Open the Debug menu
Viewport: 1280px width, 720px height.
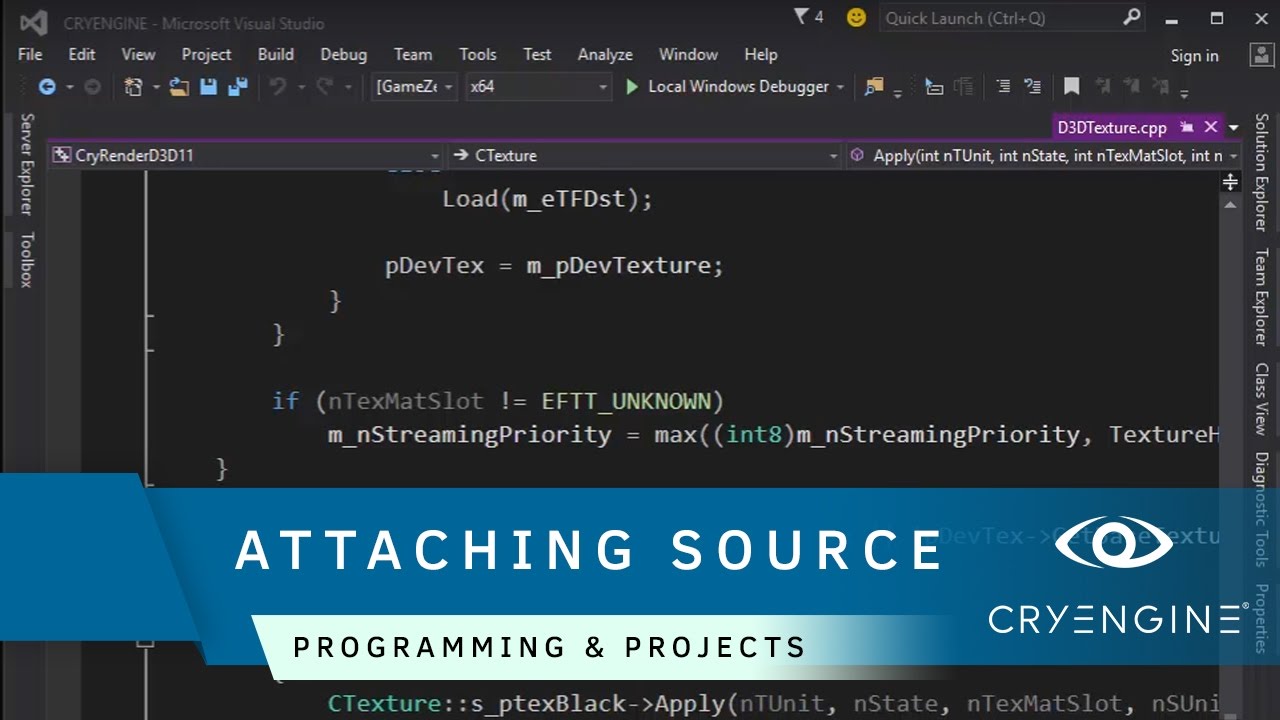point(344,55)
